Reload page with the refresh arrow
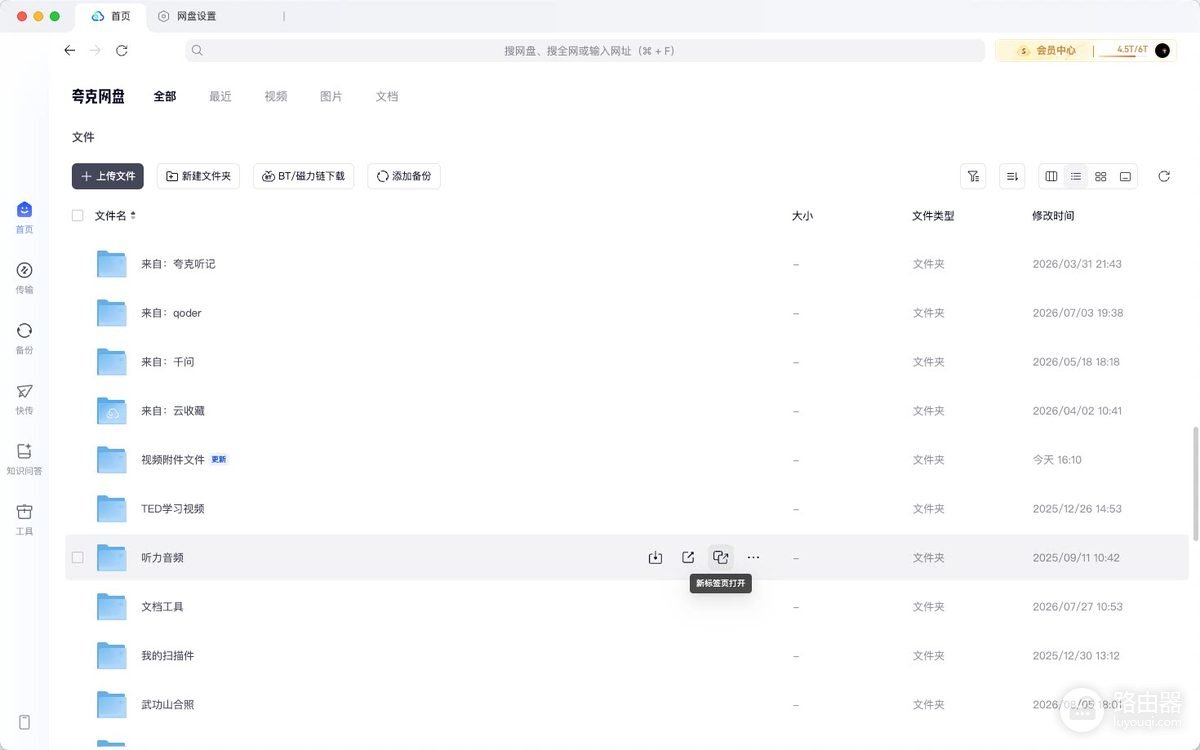1200x750 pixels. [x=122, y=50]
